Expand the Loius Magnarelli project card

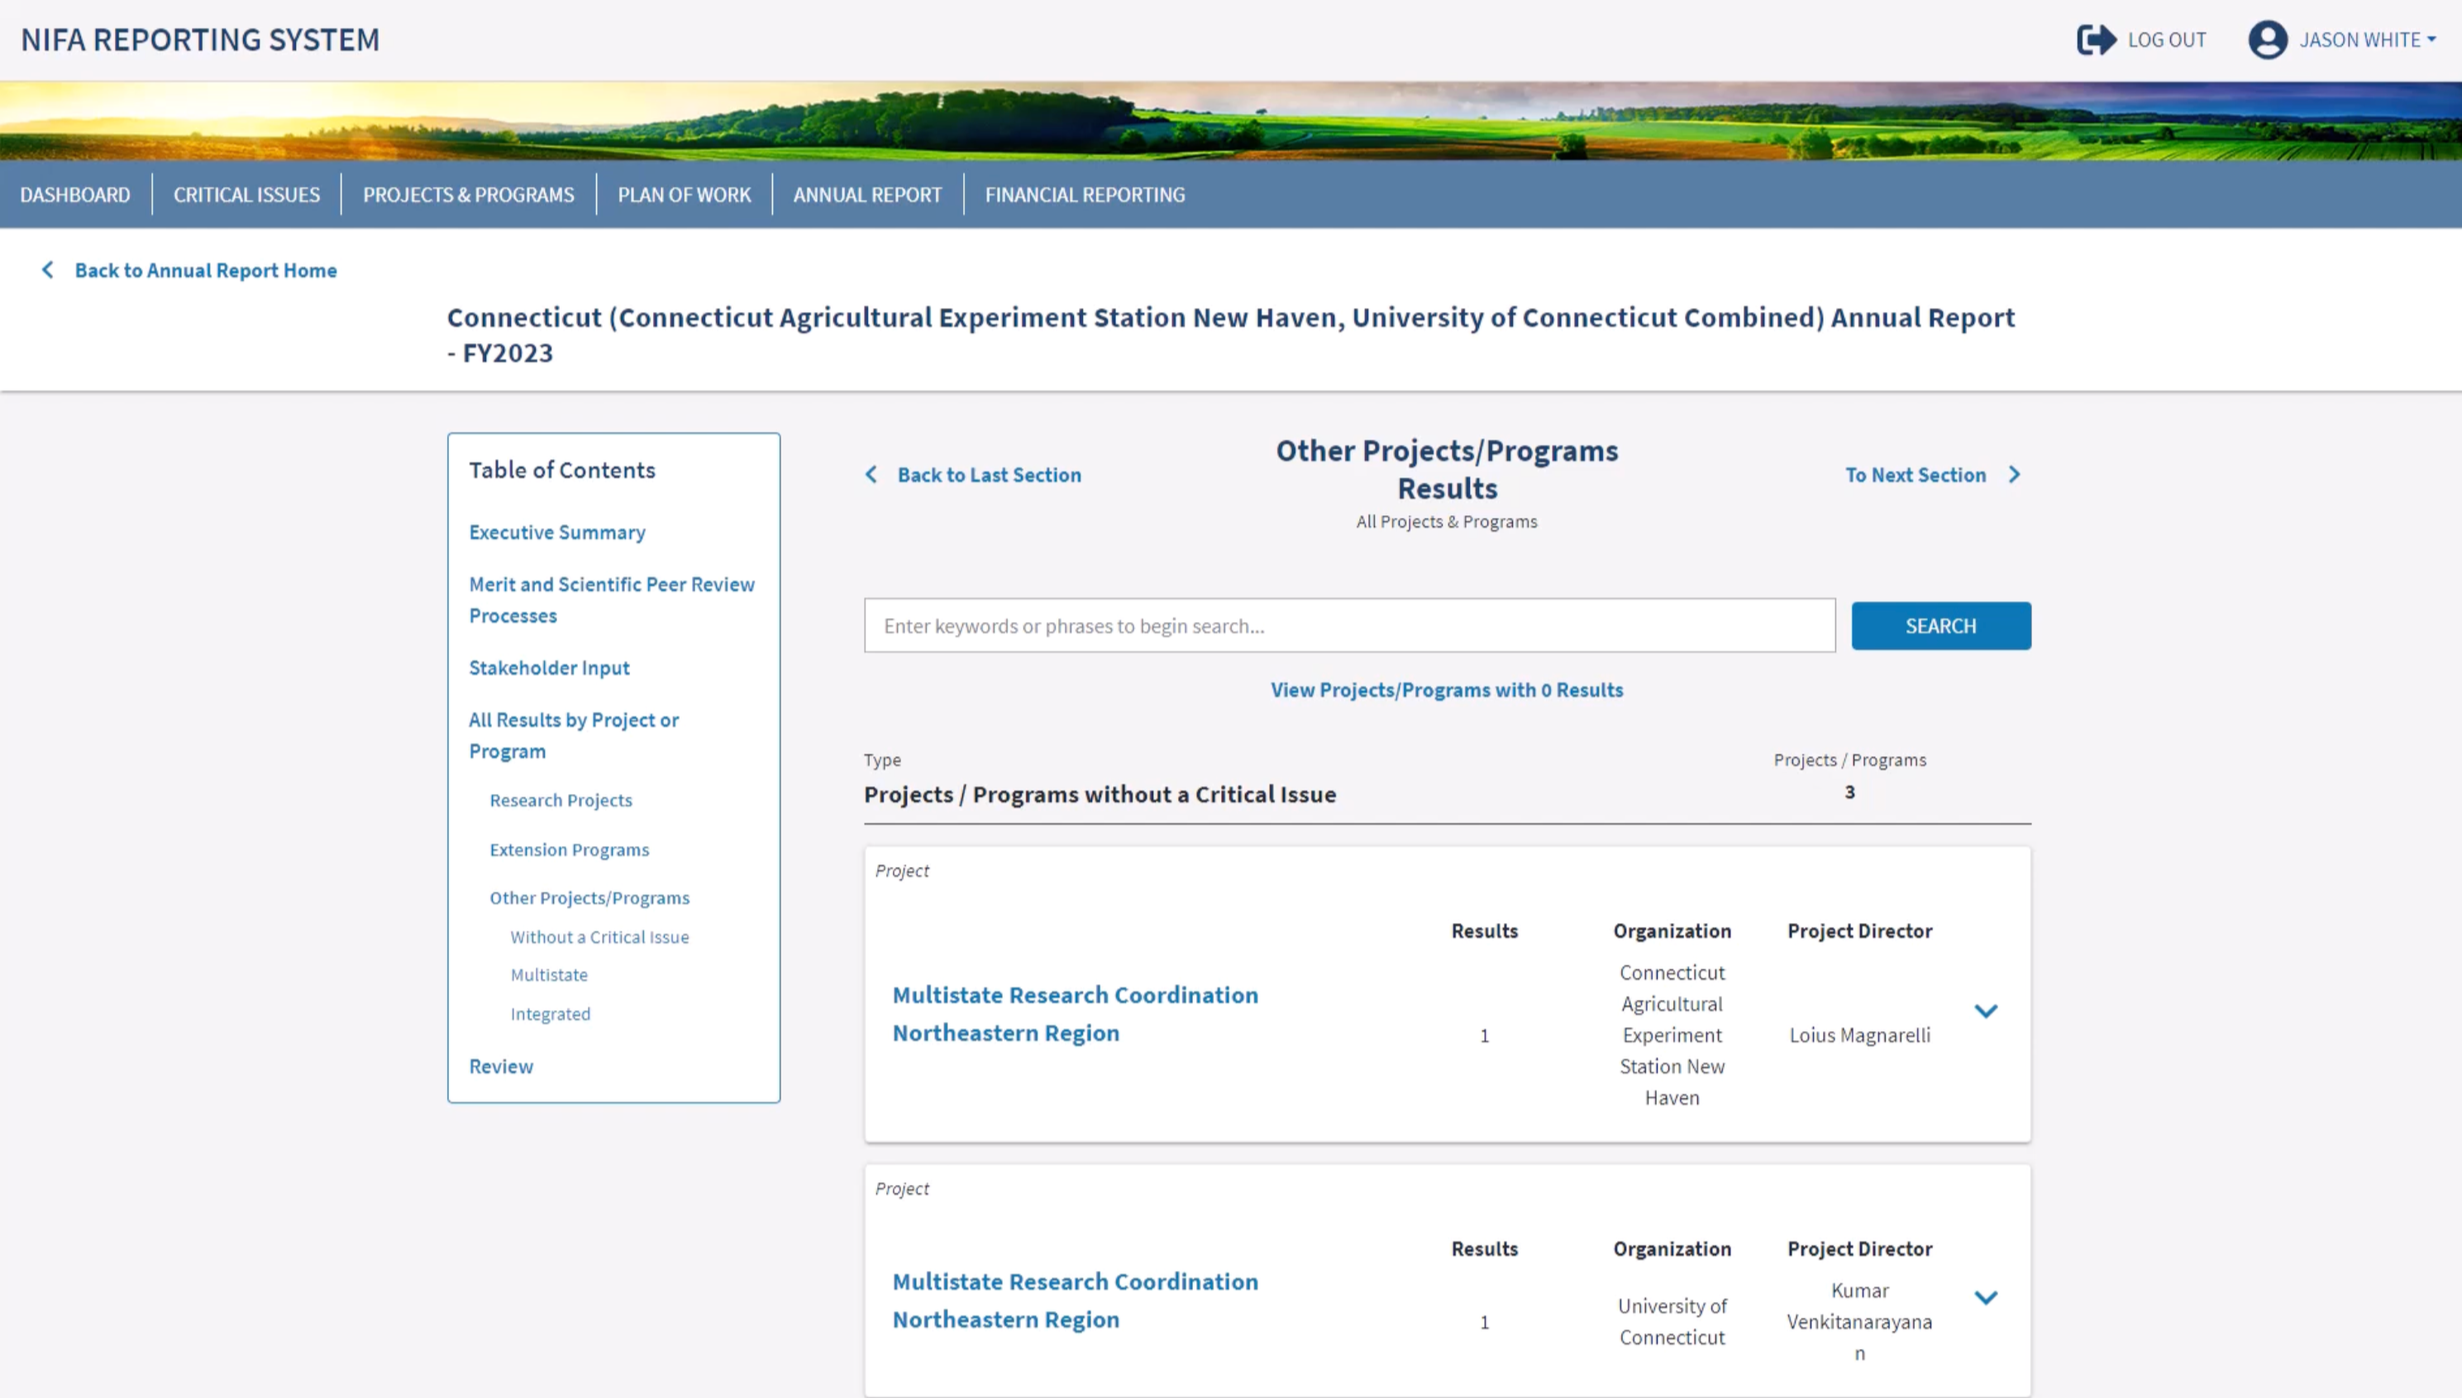(1985, 1011)
